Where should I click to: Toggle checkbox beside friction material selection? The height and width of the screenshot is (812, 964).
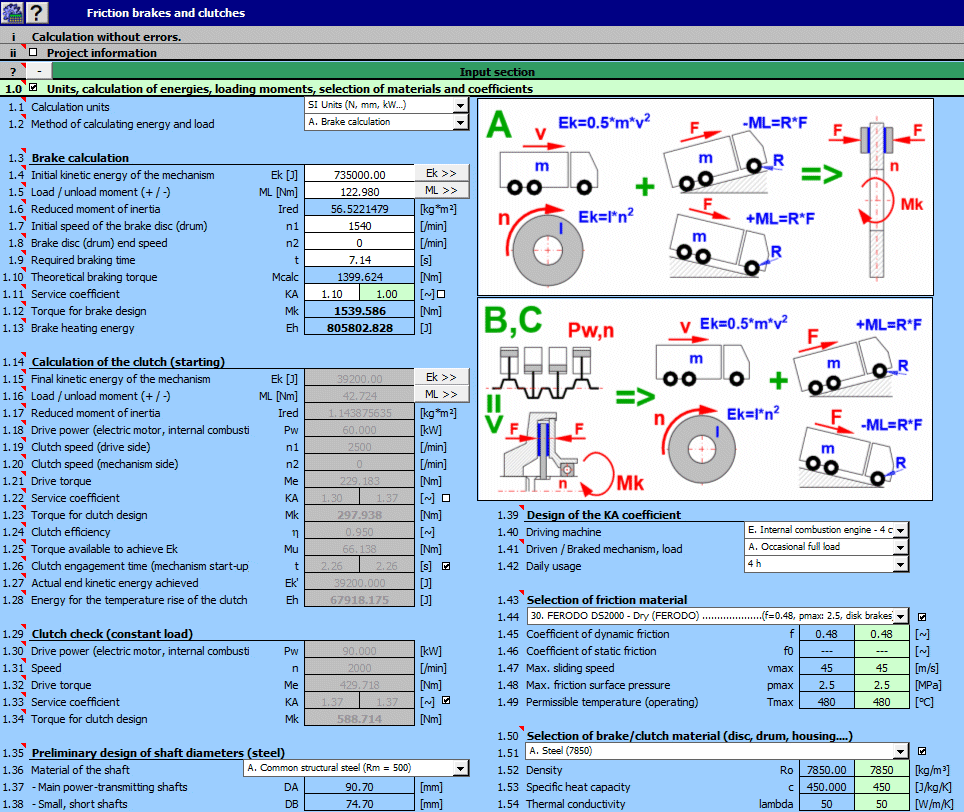pyautogui.click(x=921, y=616)
